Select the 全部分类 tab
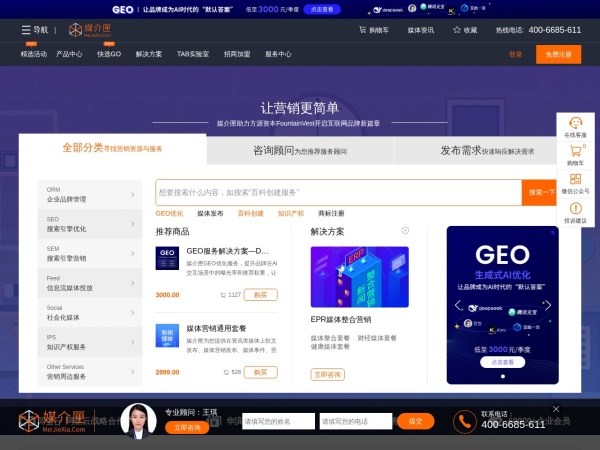The width and height of the screenshot is (600, 450). [112, 148]
